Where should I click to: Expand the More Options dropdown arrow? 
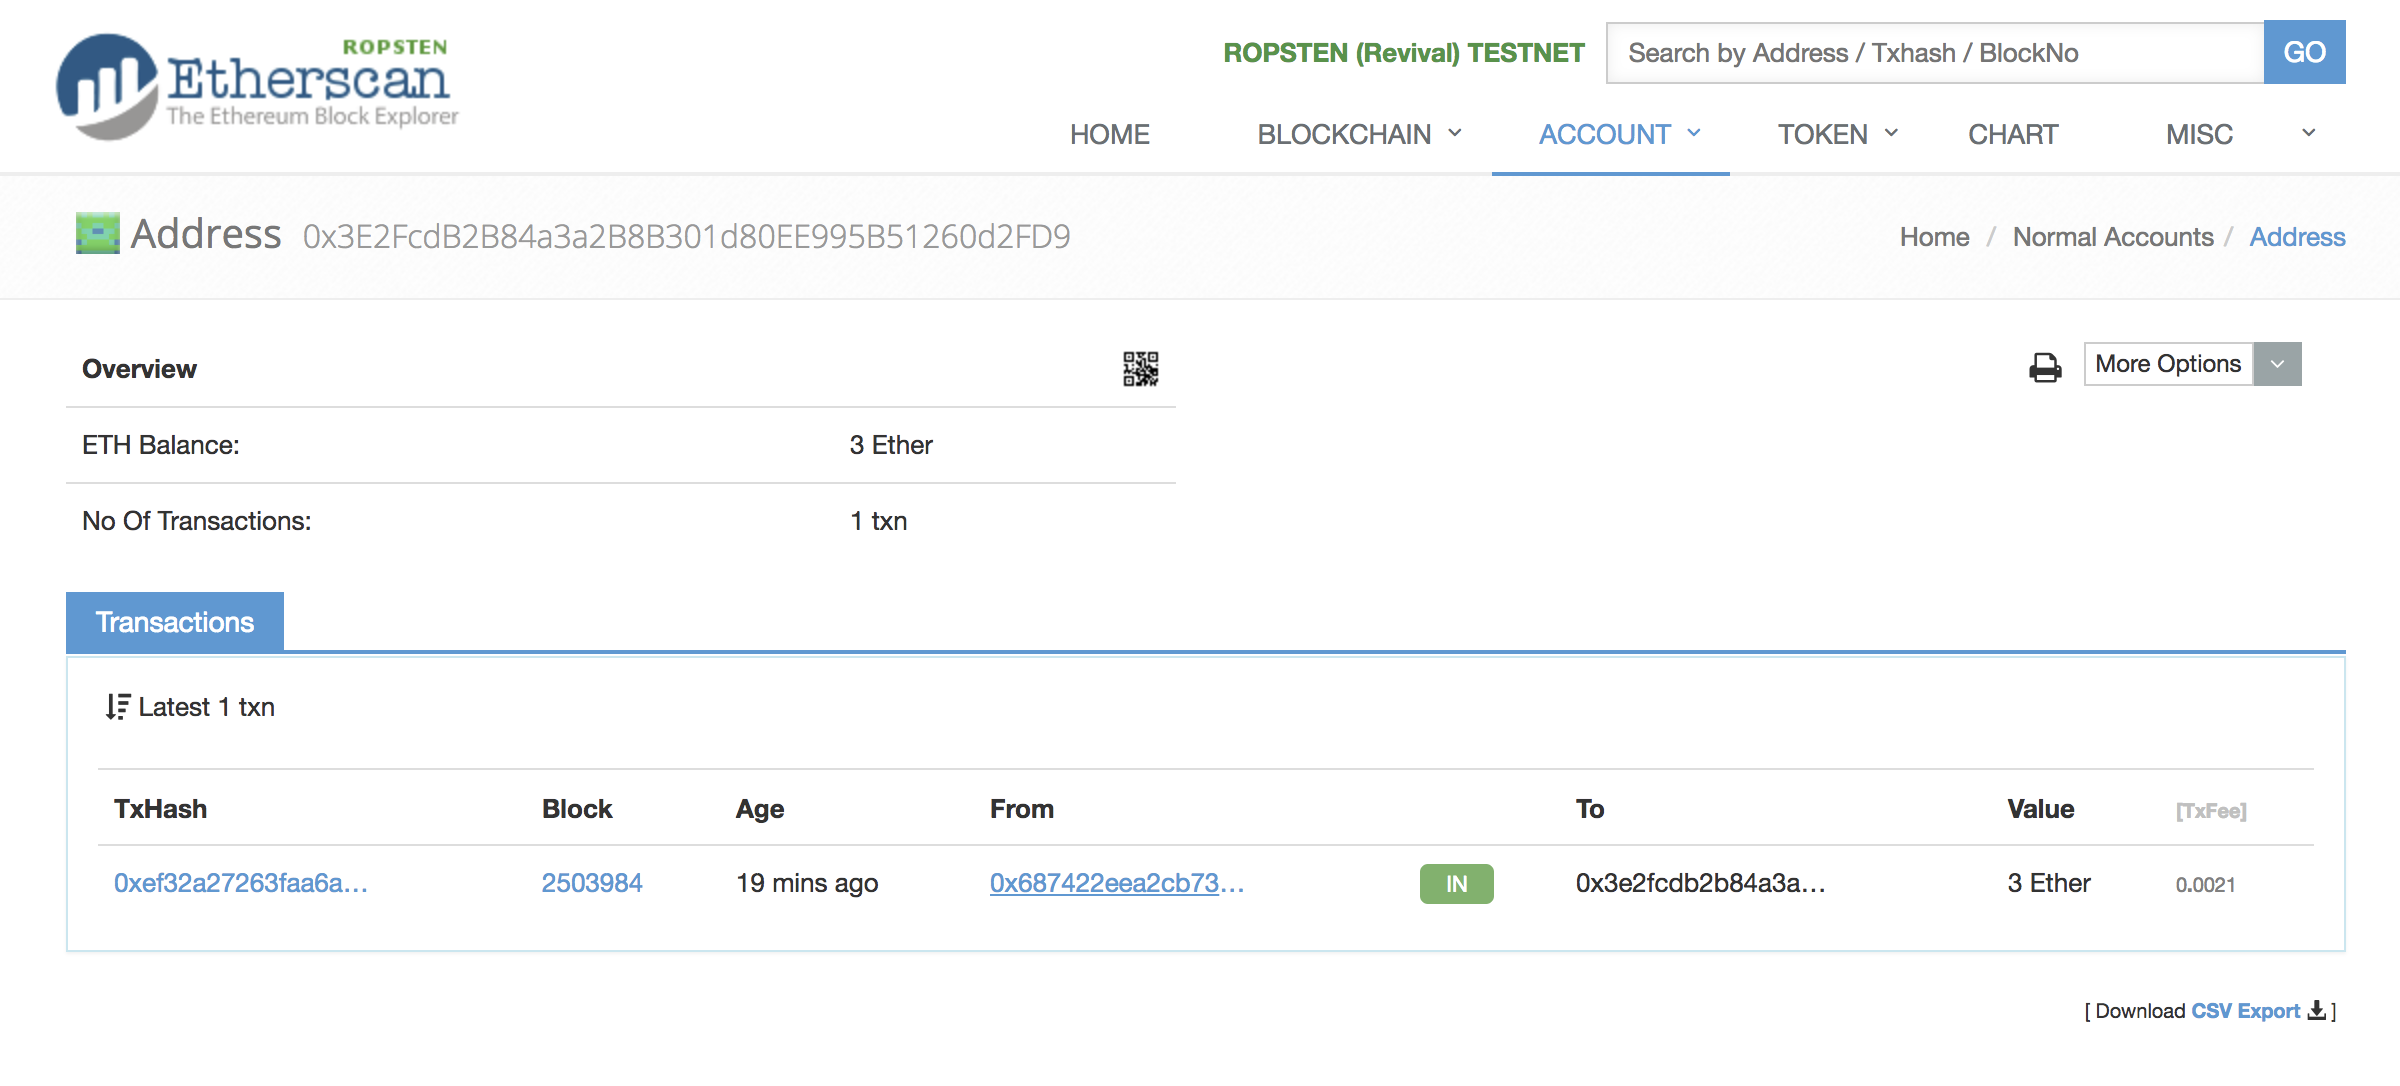coord(2278,364)
